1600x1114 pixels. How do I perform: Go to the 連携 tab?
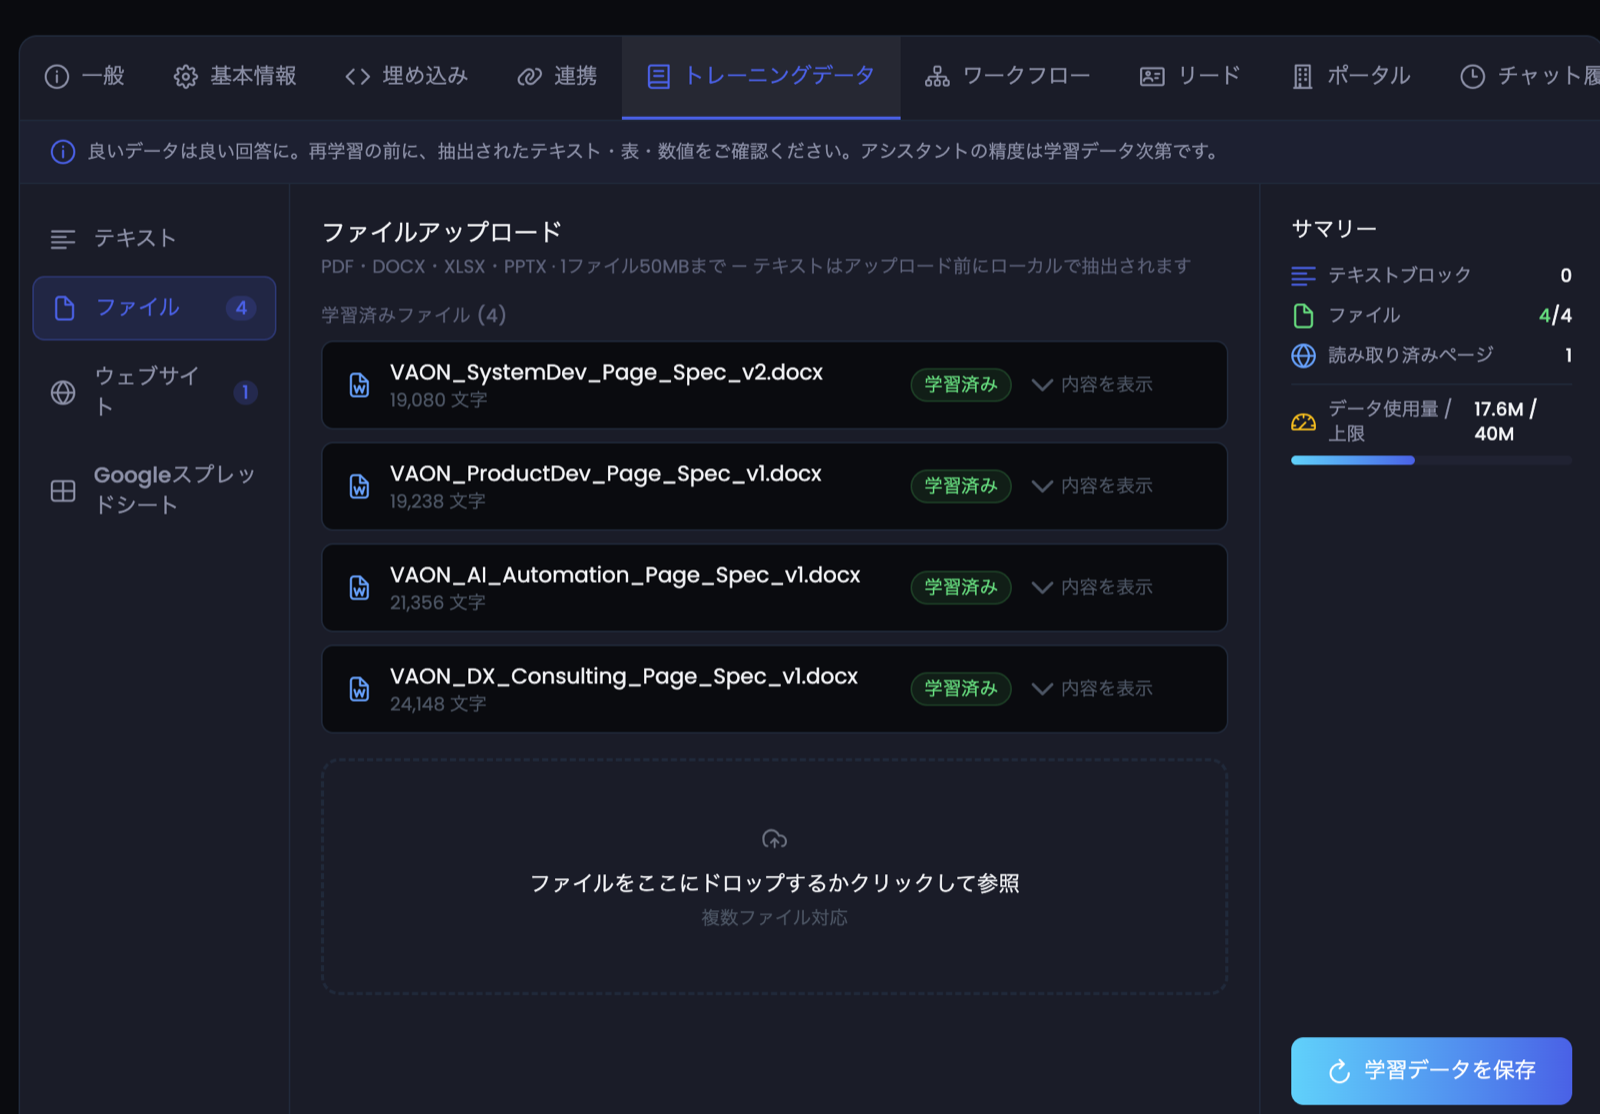tap(557, 76)
